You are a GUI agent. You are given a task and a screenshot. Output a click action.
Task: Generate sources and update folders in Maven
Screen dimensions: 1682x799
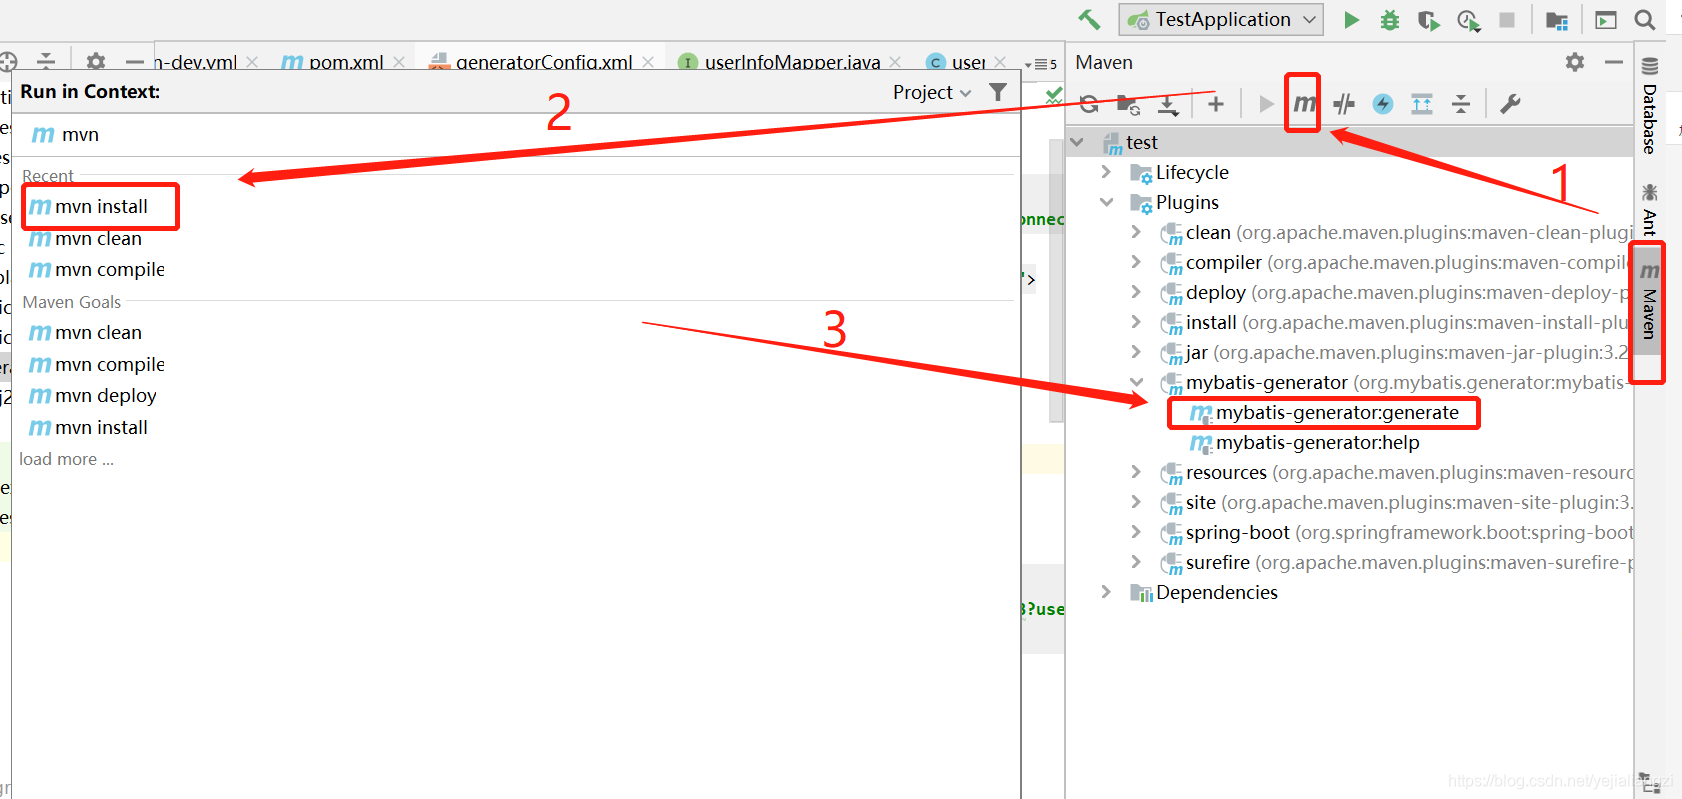pos(1129,104)
